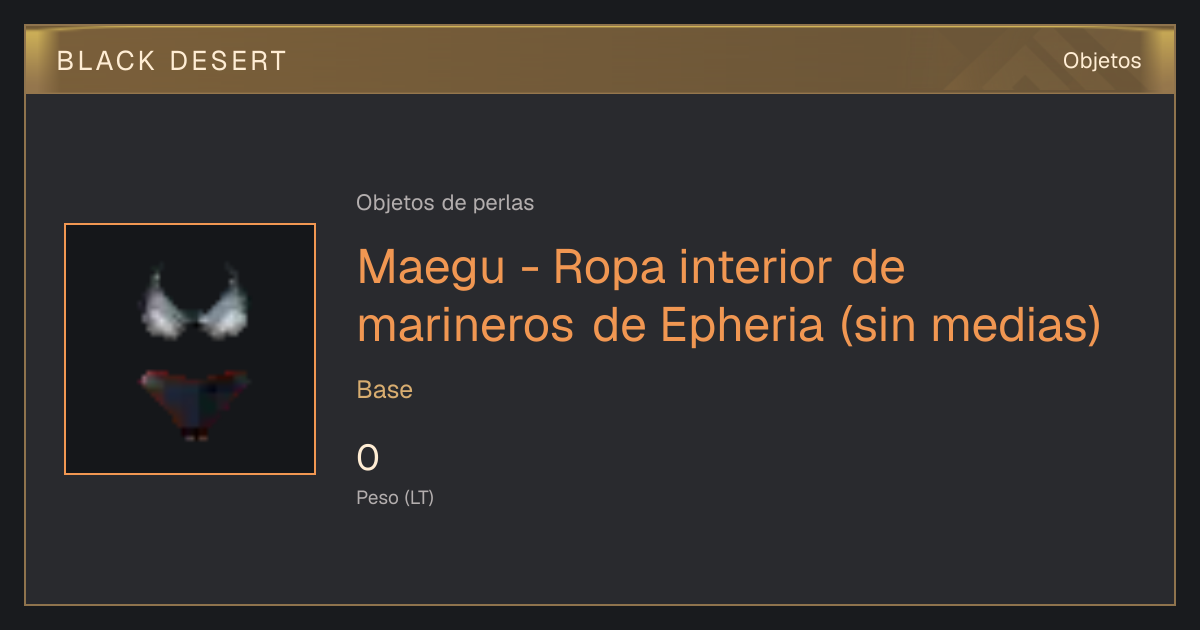Image resolution: width=1200 pixels, height=630 pixels.
Task: Click the golden header banner center
Action: pyautogui.click(x=600, y=60)
